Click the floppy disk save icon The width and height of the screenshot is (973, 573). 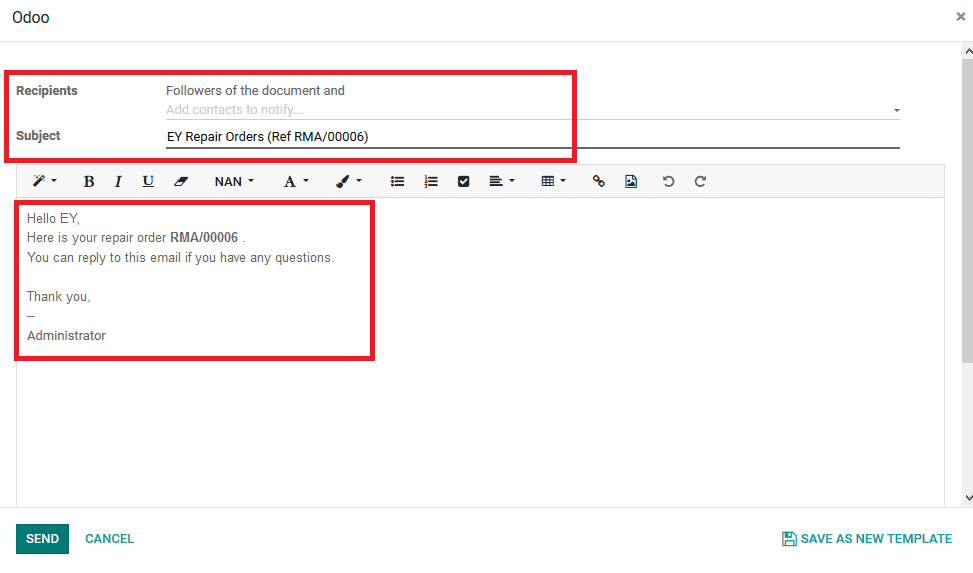789,539
